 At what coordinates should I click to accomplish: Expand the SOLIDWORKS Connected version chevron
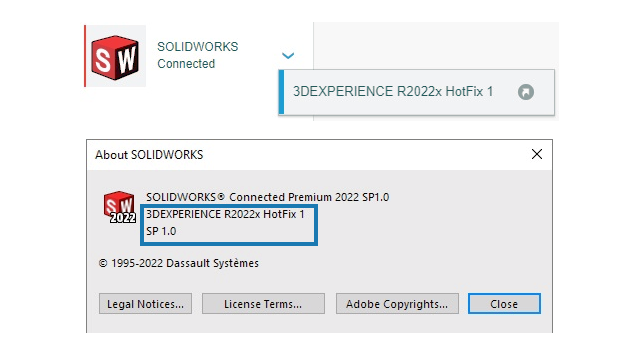point(288,56)
